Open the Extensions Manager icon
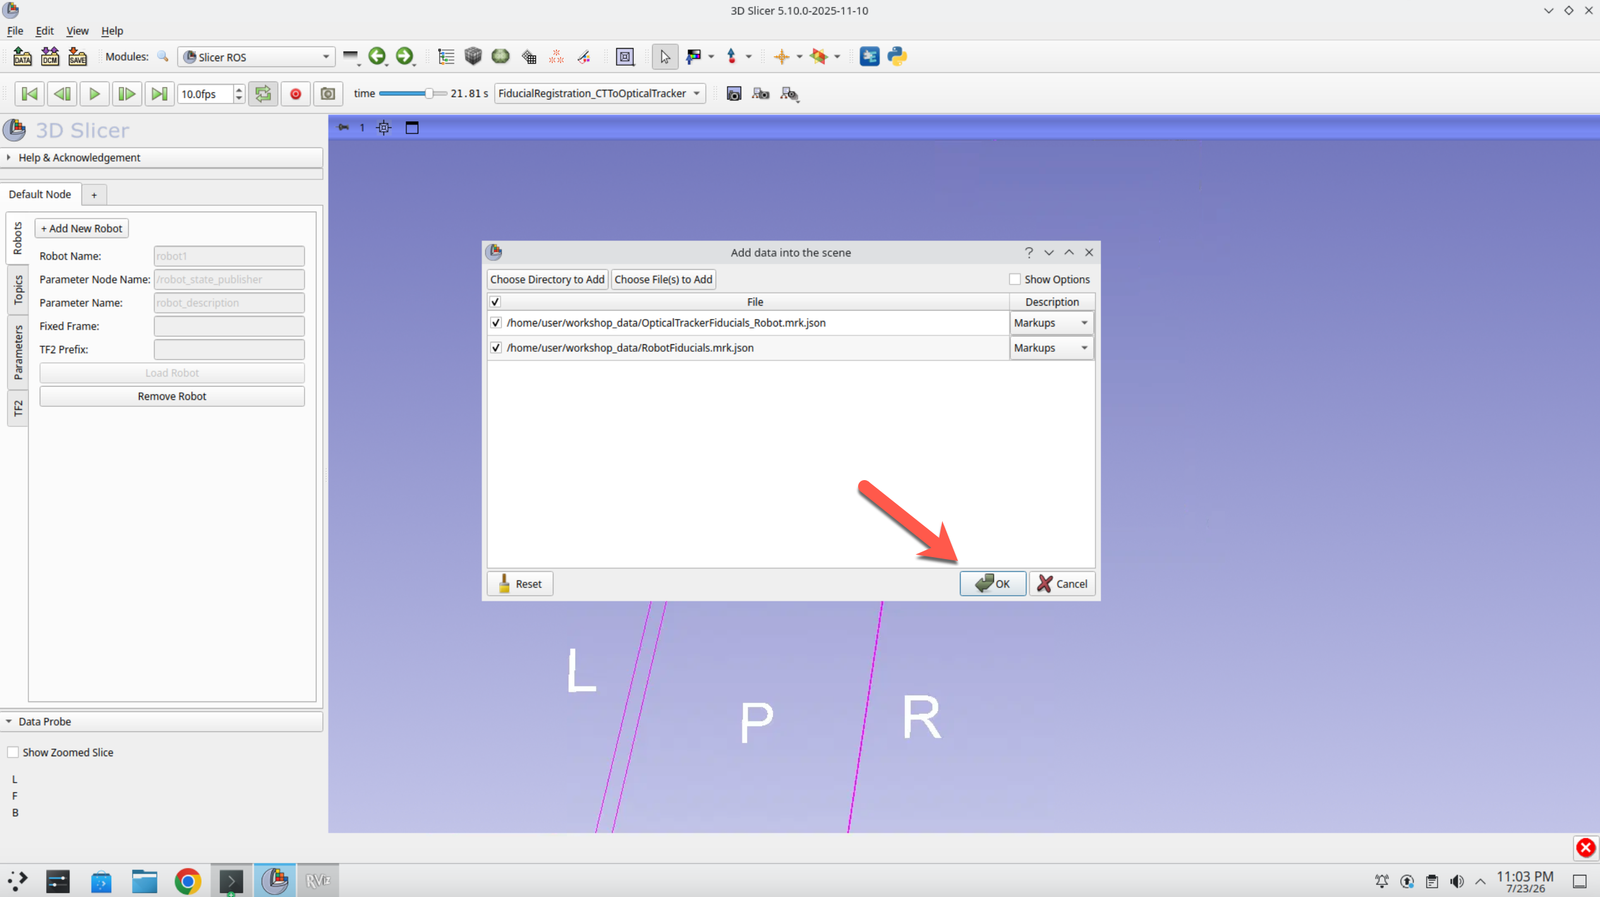The height and width of the screenshot is (897, 1600). (x=870, y=57)
